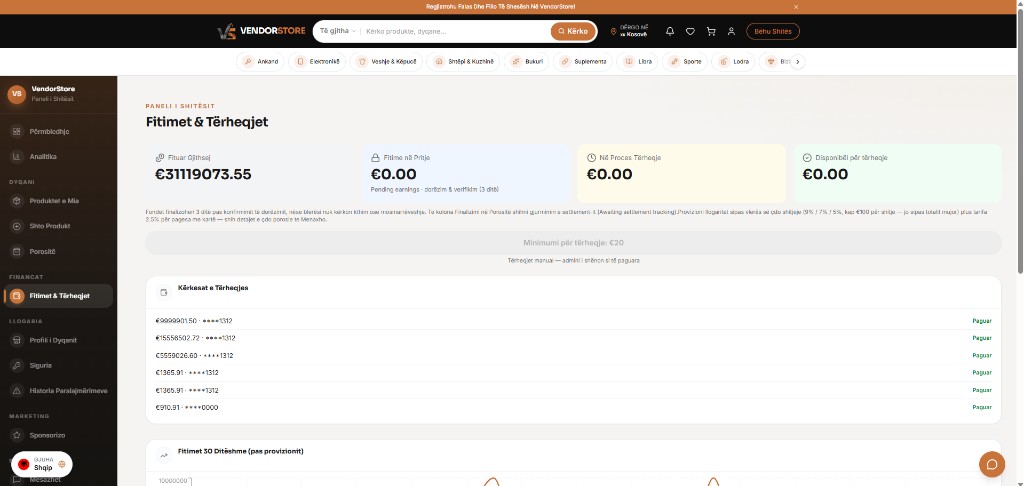Open Analitika in the sidebar

click(43, 157)
